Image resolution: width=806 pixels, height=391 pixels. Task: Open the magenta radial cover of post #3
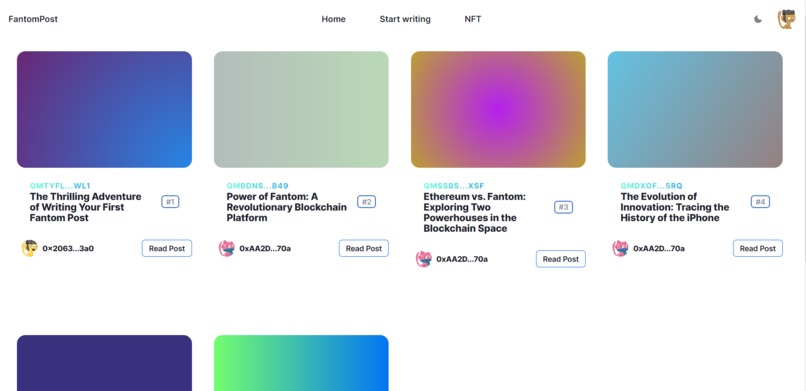[x=498, y=109]
